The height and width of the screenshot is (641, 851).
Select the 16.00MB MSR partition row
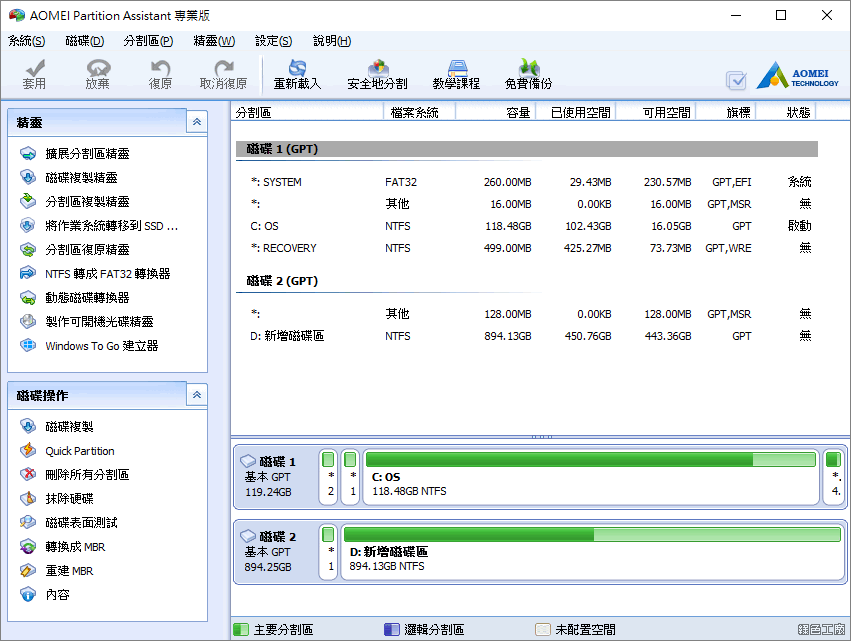coord(526,204)
